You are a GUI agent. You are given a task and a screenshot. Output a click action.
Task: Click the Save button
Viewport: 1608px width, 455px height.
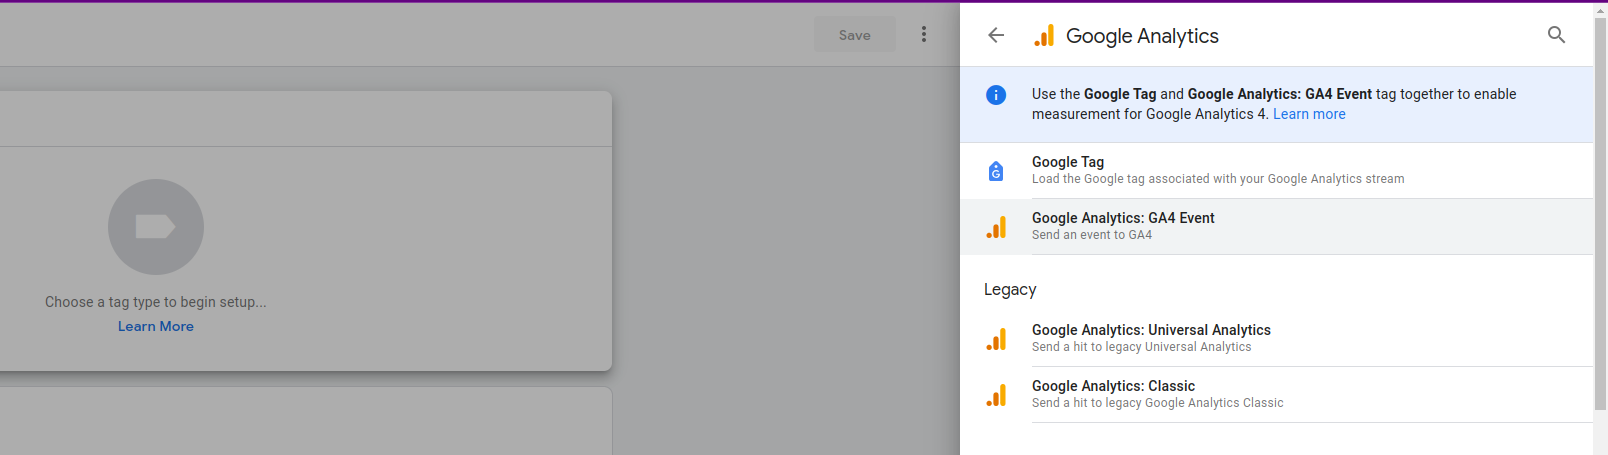coord(855,35)
